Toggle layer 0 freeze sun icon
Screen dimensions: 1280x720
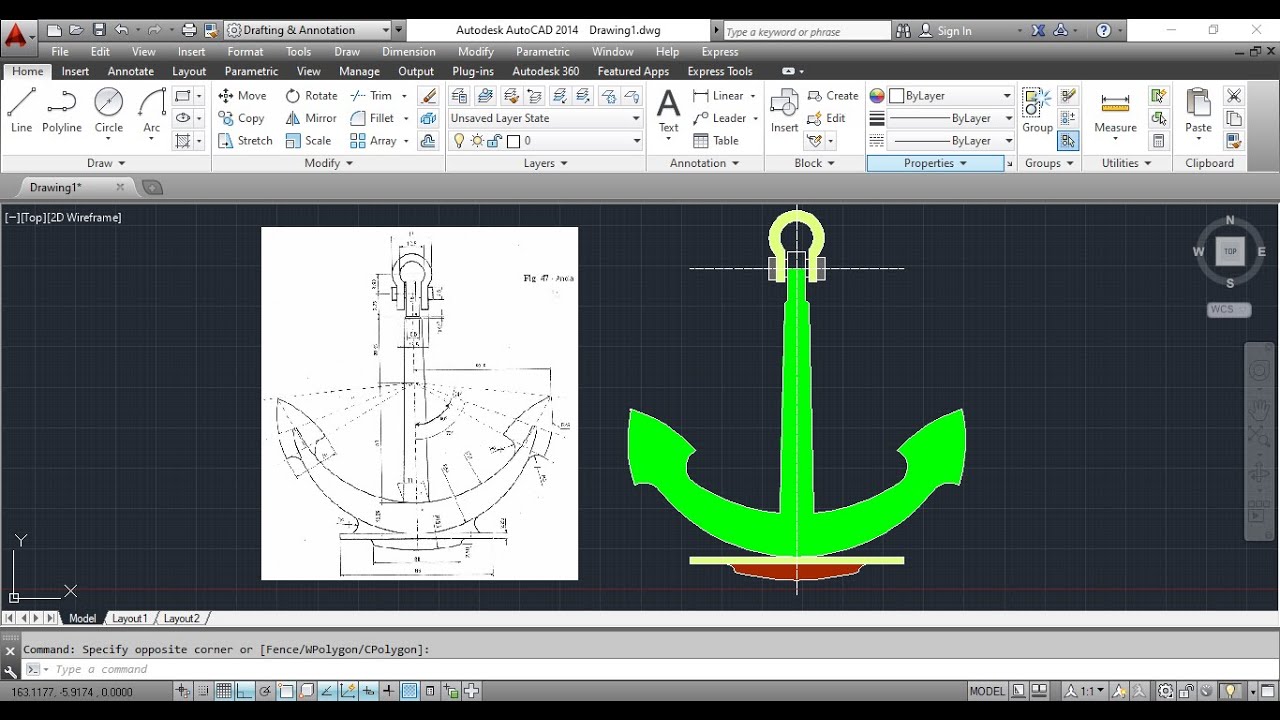(x=477, y=141)
